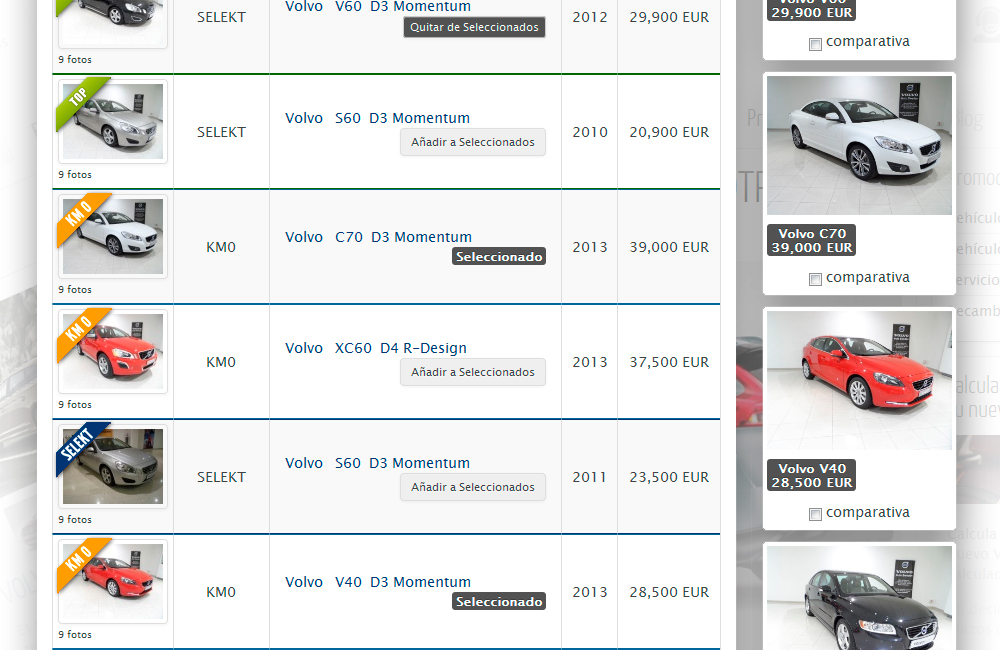Image resolution: width=1000 pixels, height=650 pixels.
Task: Click '9 fotos' under the 2010 S60 thumbnail
Action: [75, 174]
